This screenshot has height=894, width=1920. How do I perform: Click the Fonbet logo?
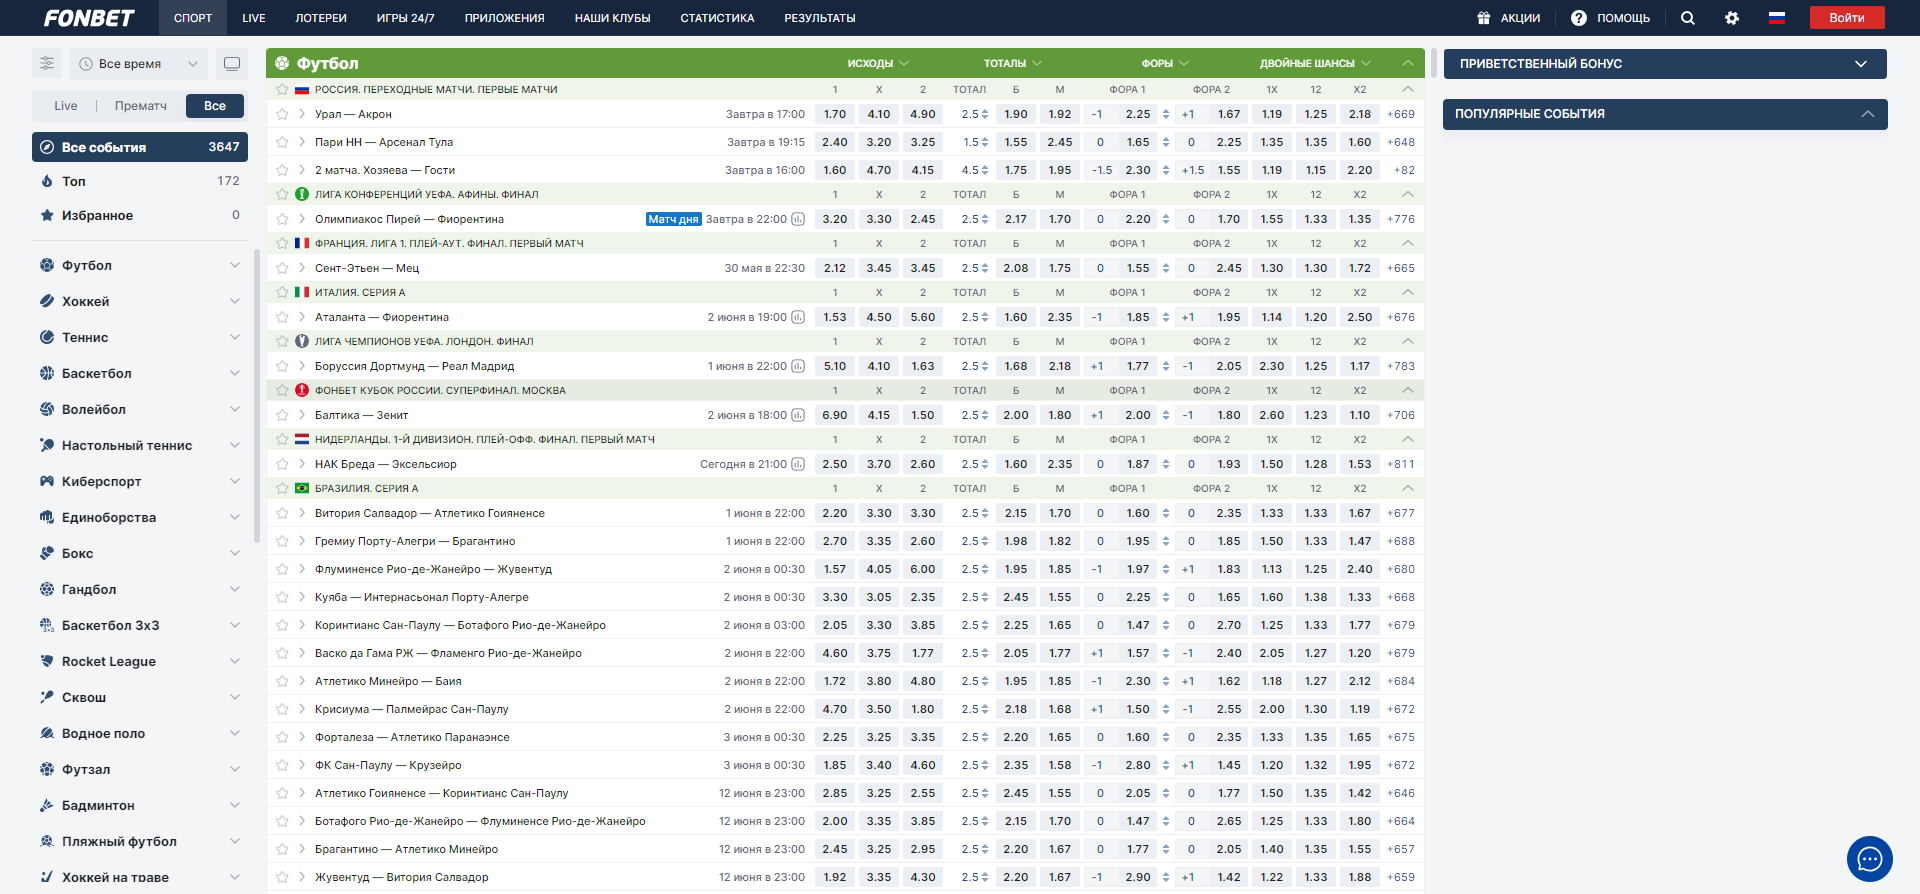pos(89,18)
